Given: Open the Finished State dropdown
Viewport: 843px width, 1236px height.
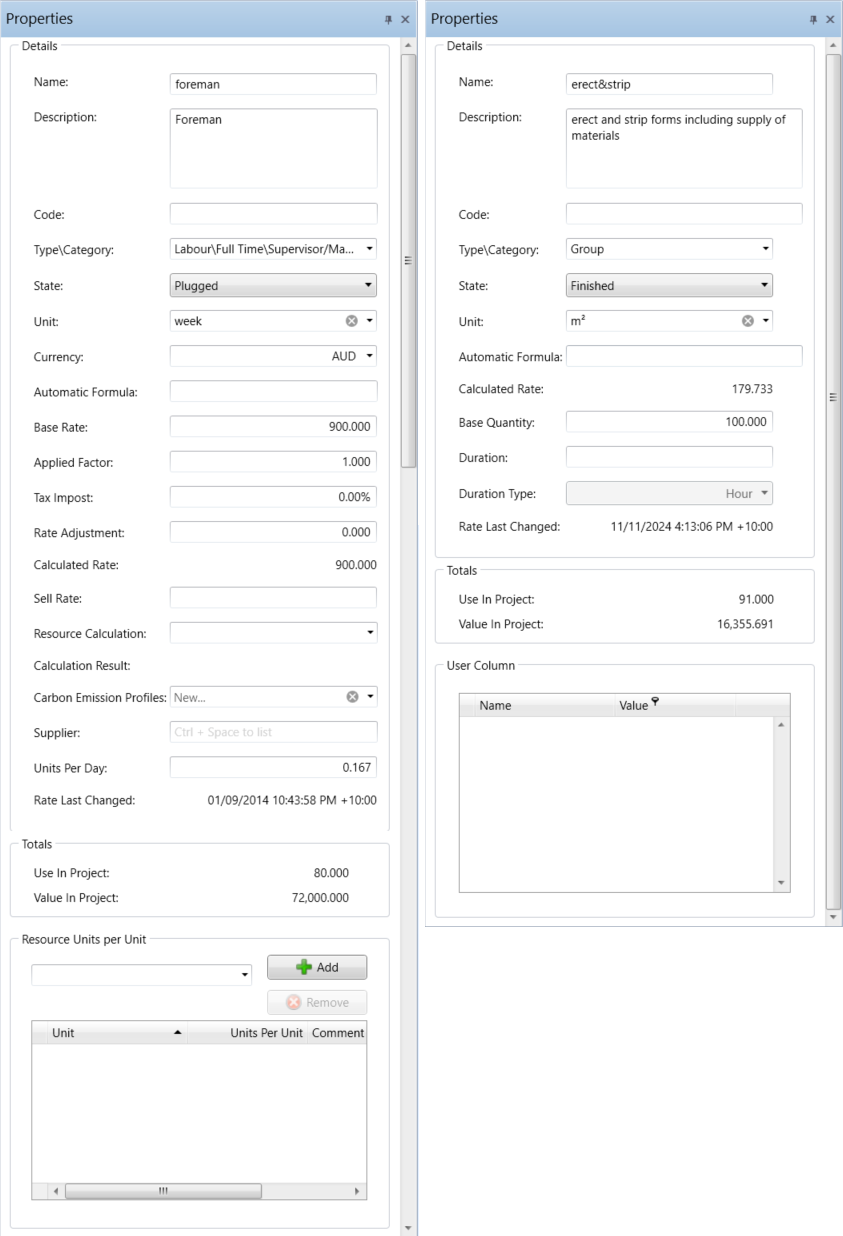Looking at the screenshot, I should [x=669, y=285].
